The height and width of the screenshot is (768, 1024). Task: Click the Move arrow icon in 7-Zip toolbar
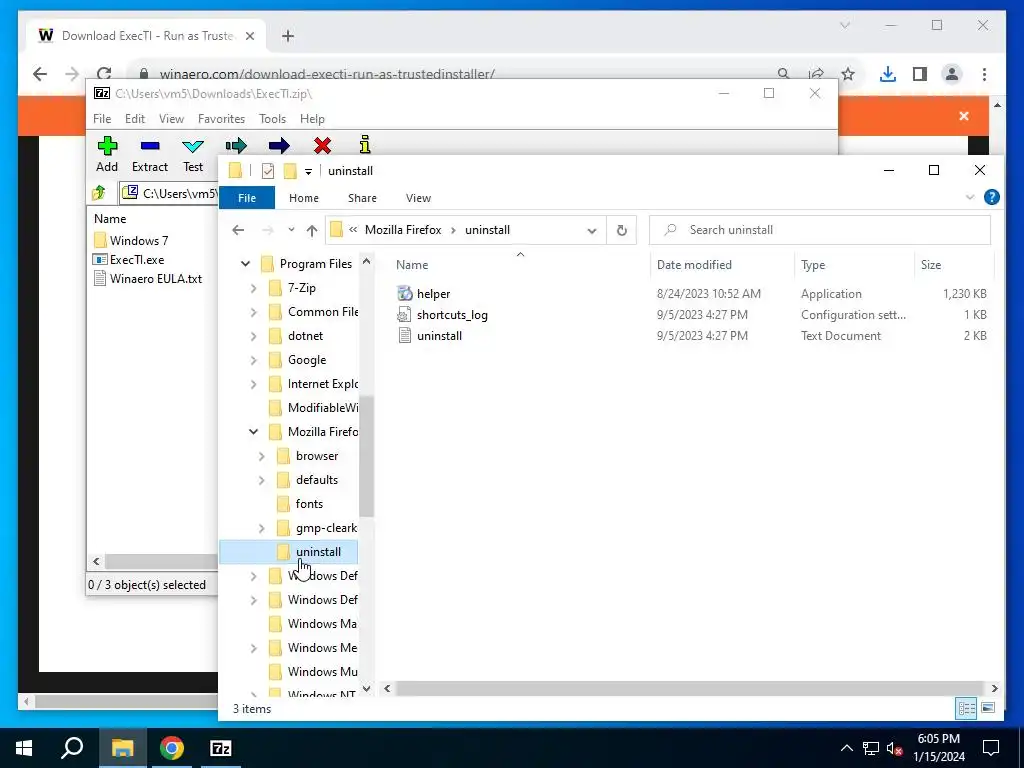279,145
